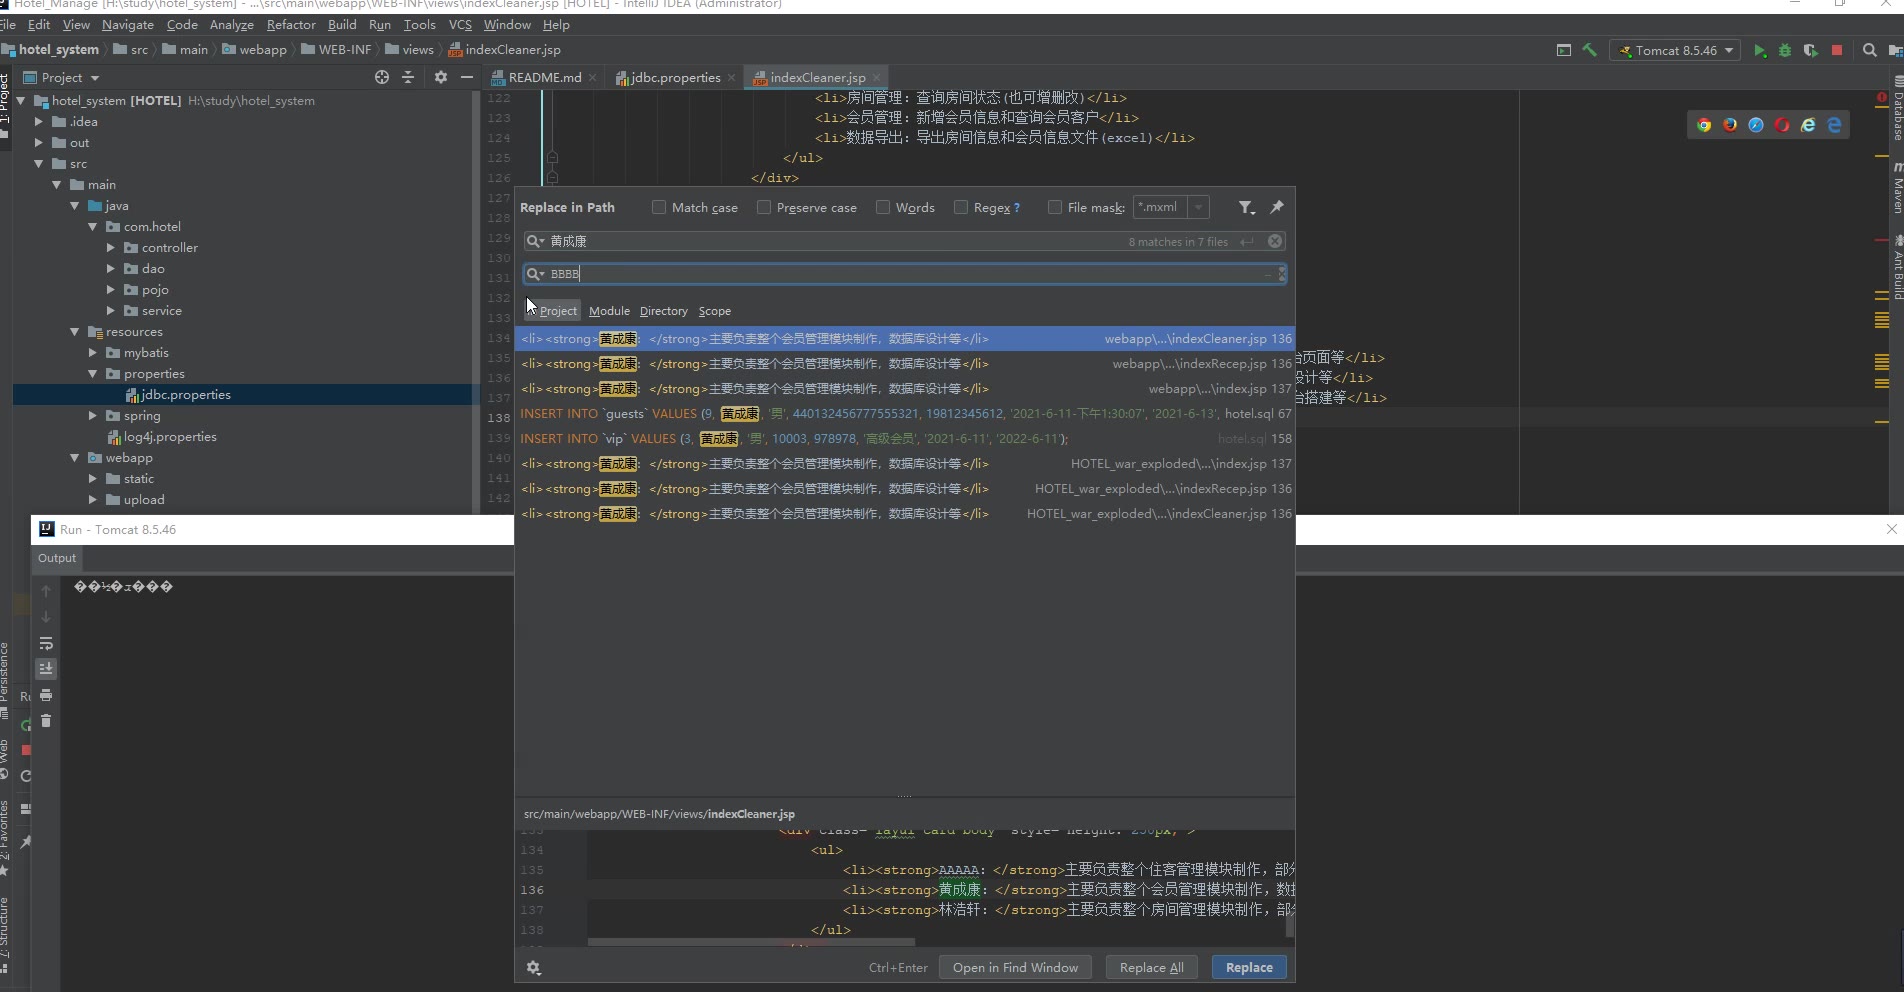Close the indexCleaner.jsp tab
This screenshot has height=992, width=1904.
coord(877,78)
